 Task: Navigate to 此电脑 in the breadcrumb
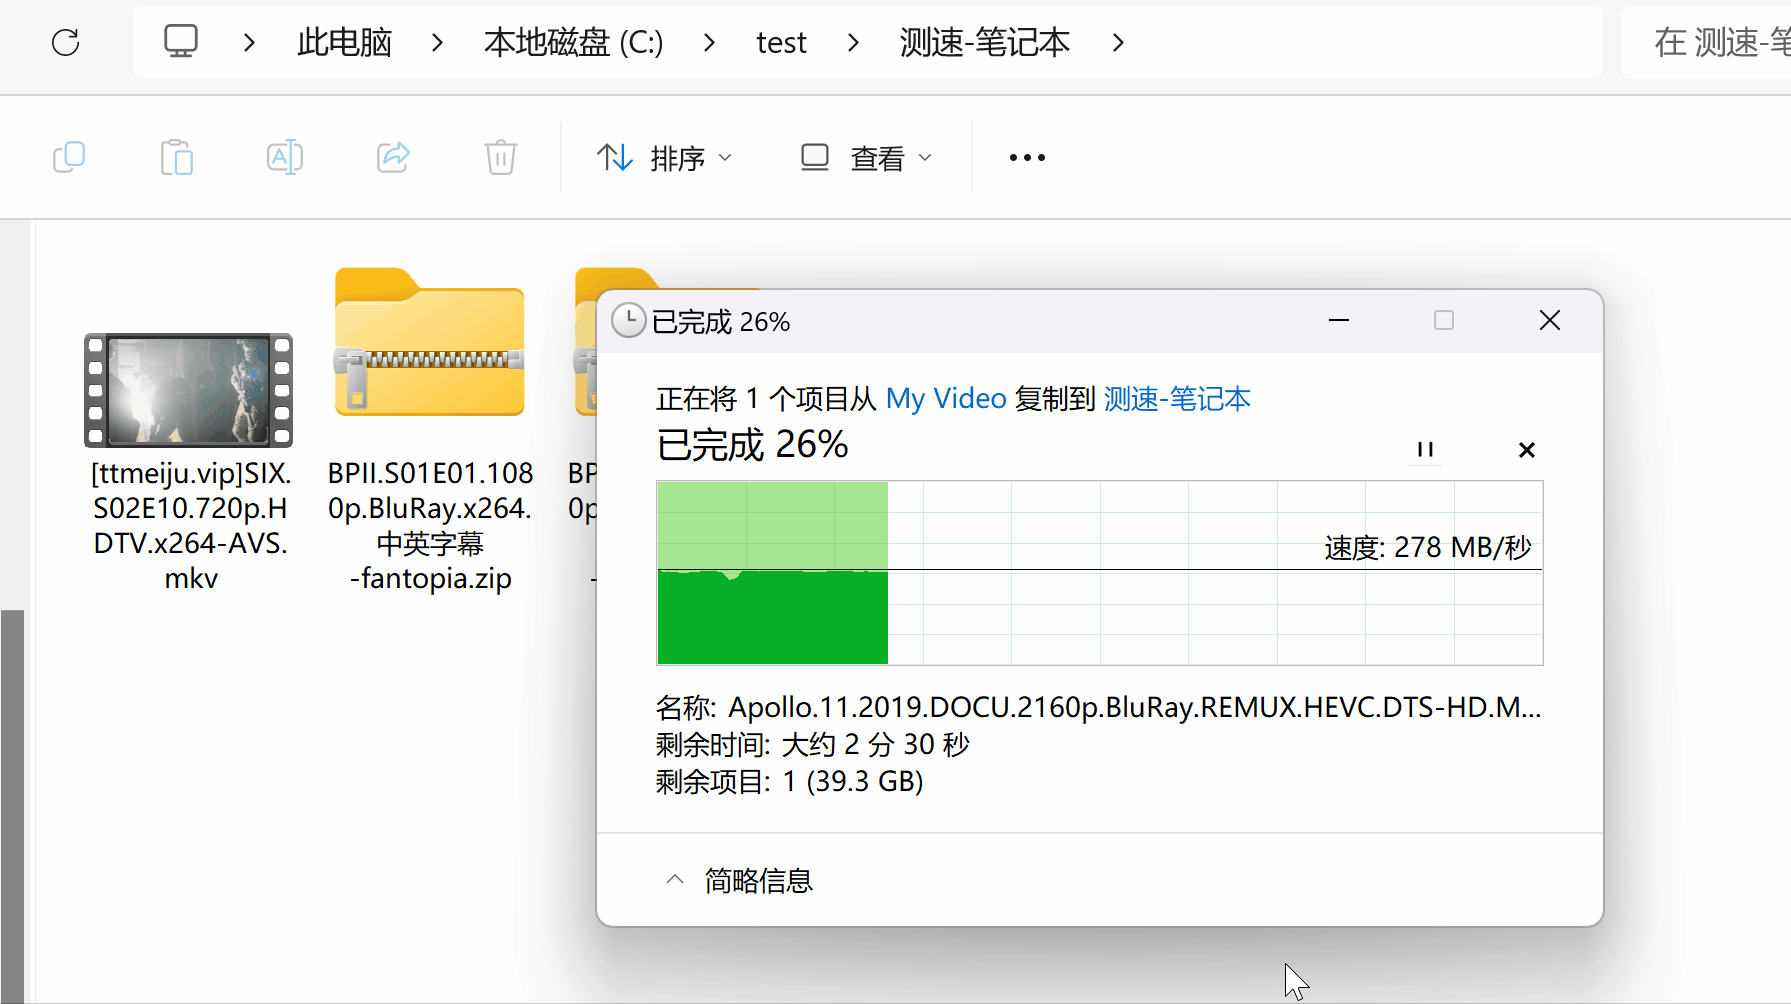(x=344, y=42)
